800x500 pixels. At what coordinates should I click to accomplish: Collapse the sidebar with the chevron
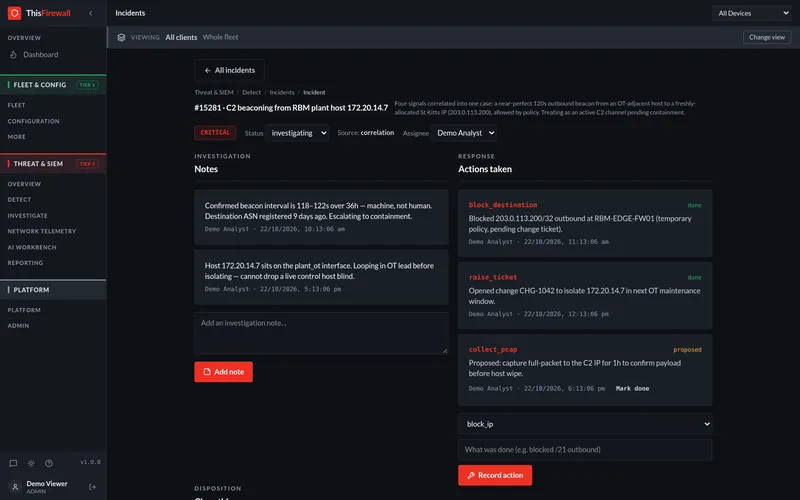point(91,13)
